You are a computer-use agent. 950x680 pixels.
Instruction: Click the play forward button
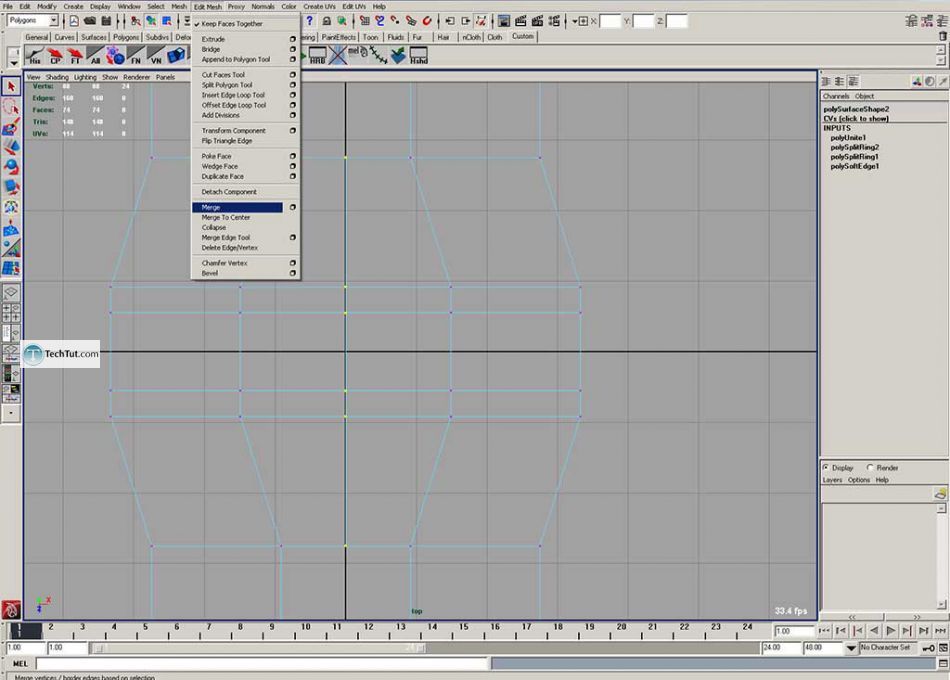(890, 631)
